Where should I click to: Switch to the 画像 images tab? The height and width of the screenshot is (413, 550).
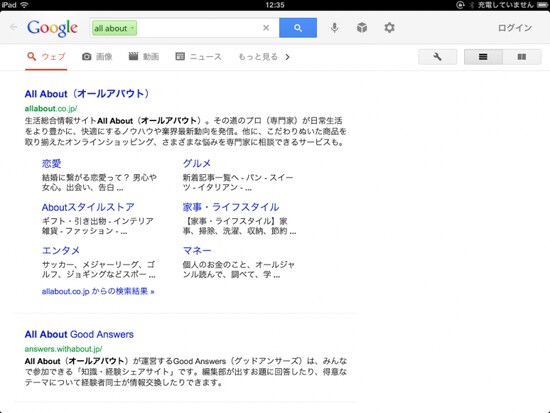97,57
